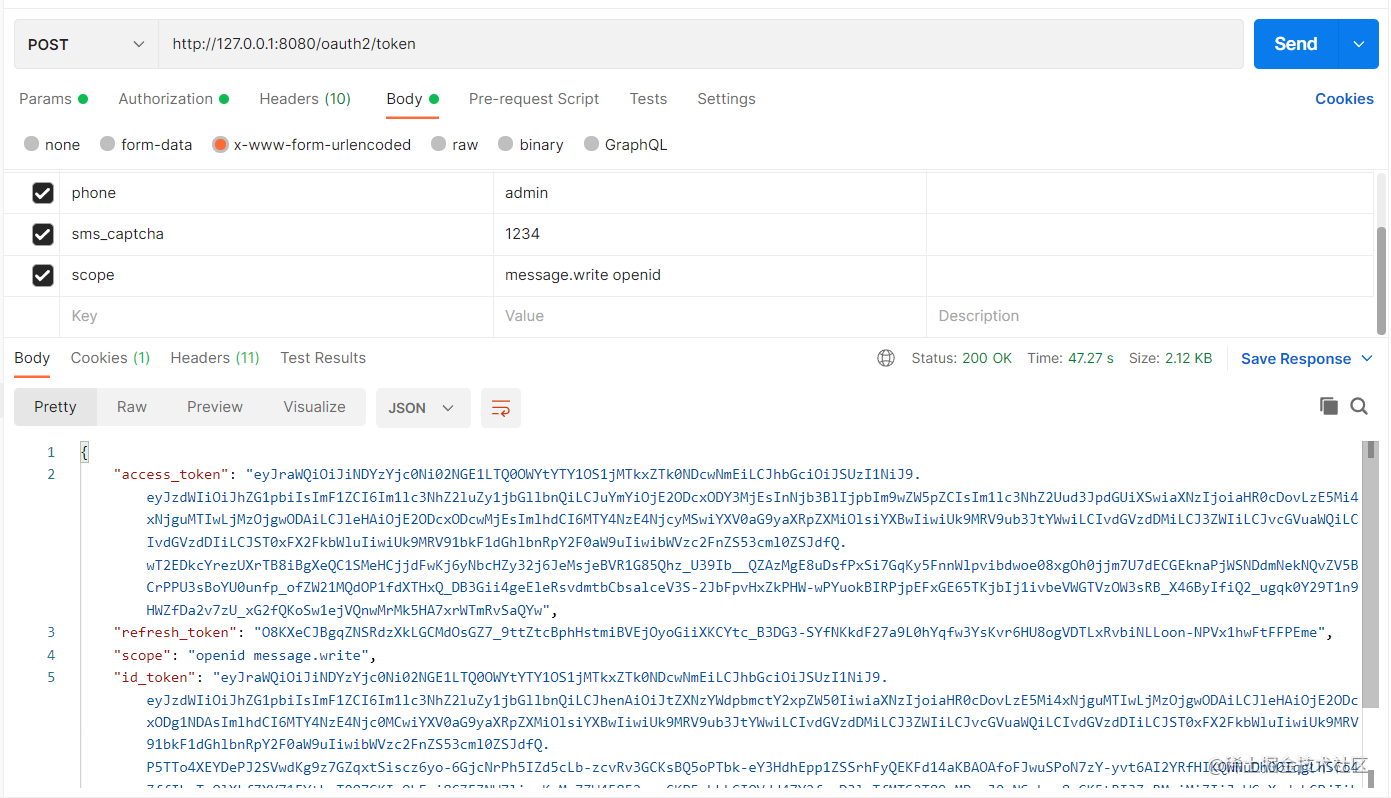
Task: Click the text wrap icon beside JSON dropdown
Action: click(500, 407)
